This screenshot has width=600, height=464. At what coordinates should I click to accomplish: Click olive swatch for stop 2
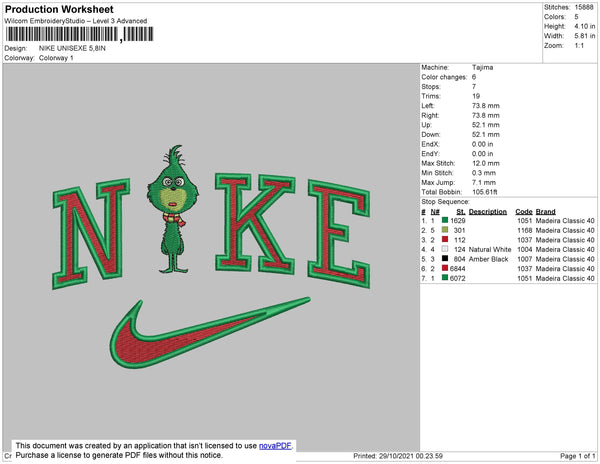(445, 230)
